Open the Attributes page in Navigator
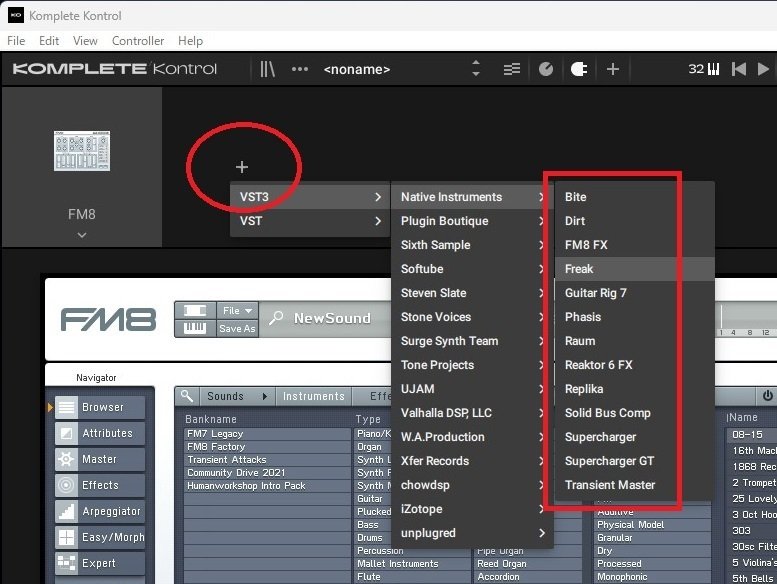 pyautogui.click(x=100, y=433)
